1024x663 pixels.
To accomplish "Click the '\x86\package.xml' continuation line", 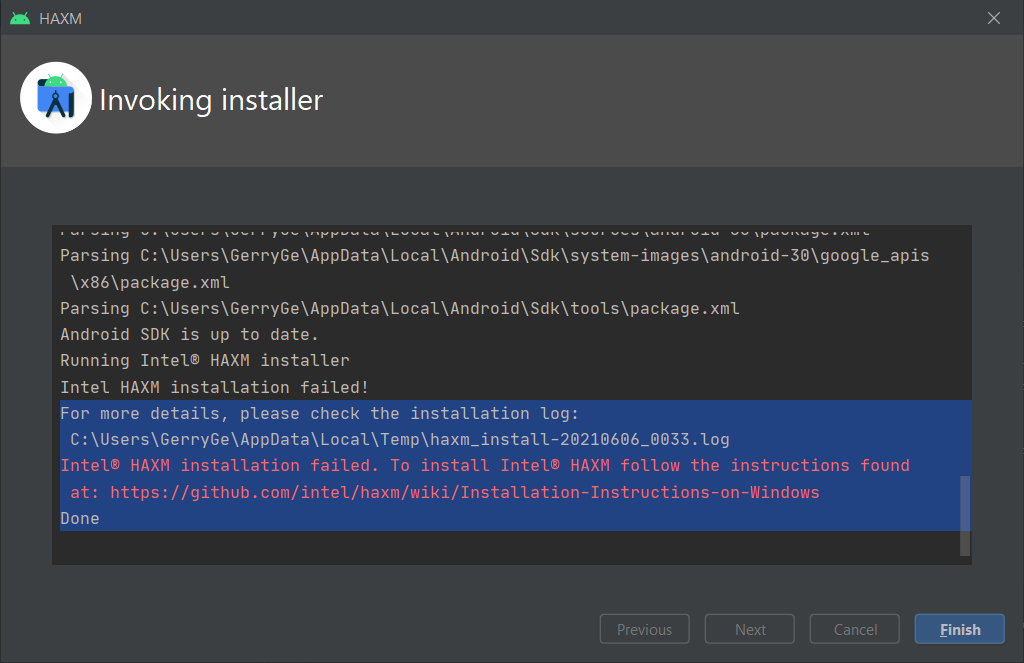I will coord(150,282).
